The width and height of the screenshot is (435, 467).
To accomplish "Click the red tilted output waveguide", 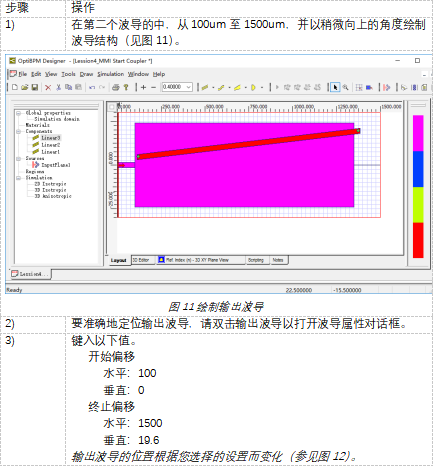I will [x=248, y=144].
